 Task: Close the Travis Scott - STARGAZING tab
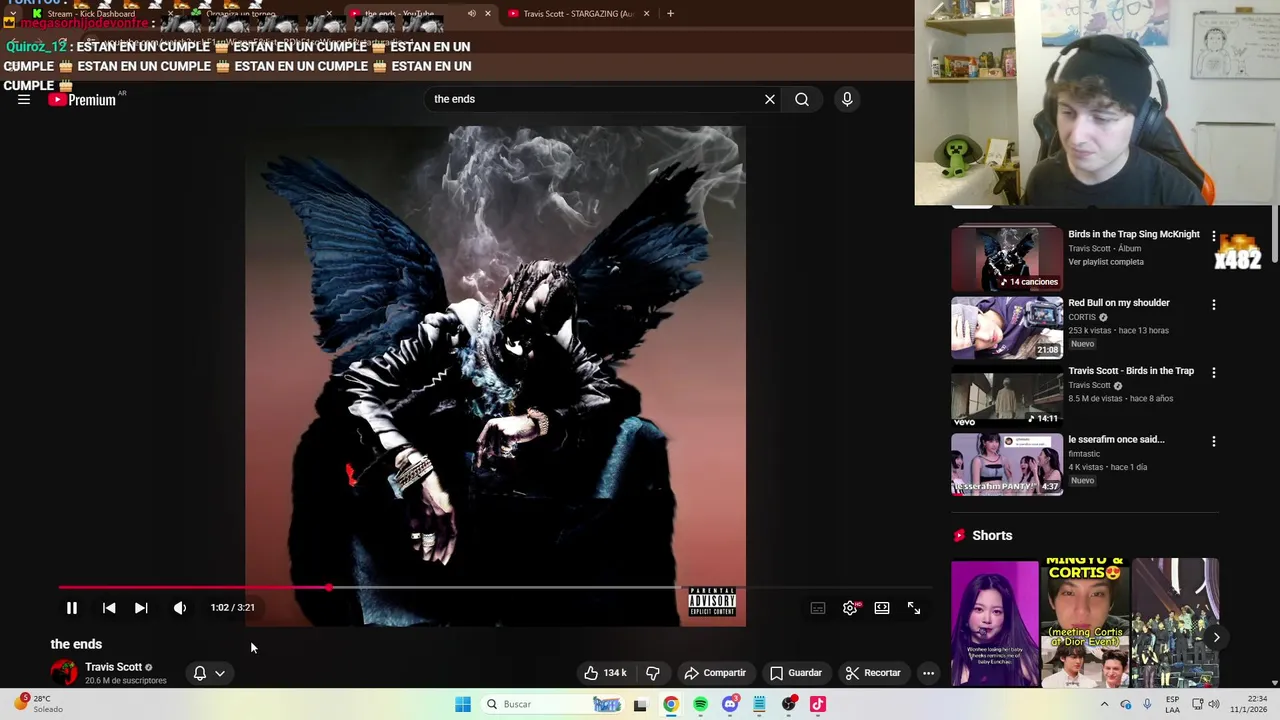tap(646, 14)
